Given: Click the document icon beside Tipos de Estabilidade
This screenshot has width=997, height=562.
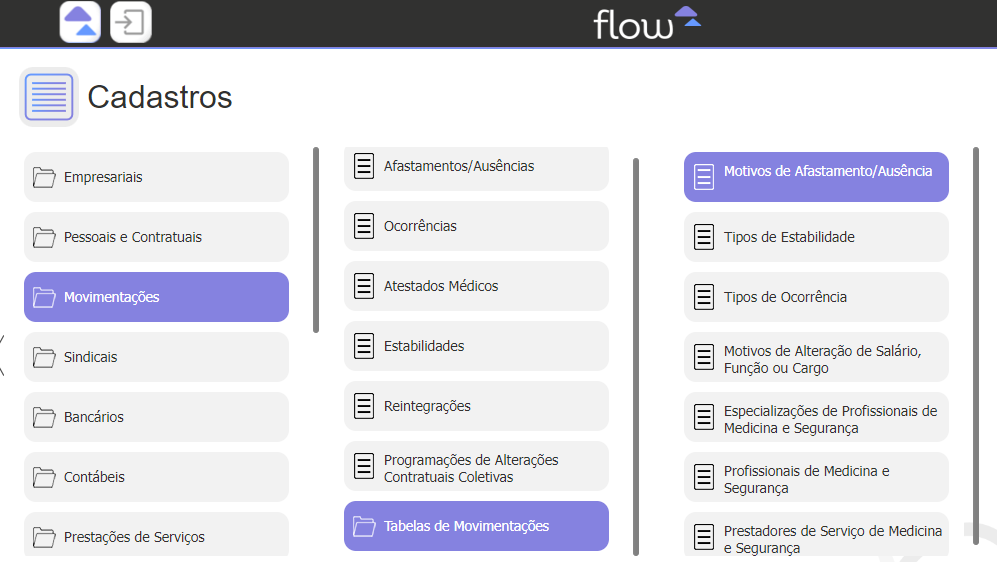Looking at the screenshot, I should (704, 237).
